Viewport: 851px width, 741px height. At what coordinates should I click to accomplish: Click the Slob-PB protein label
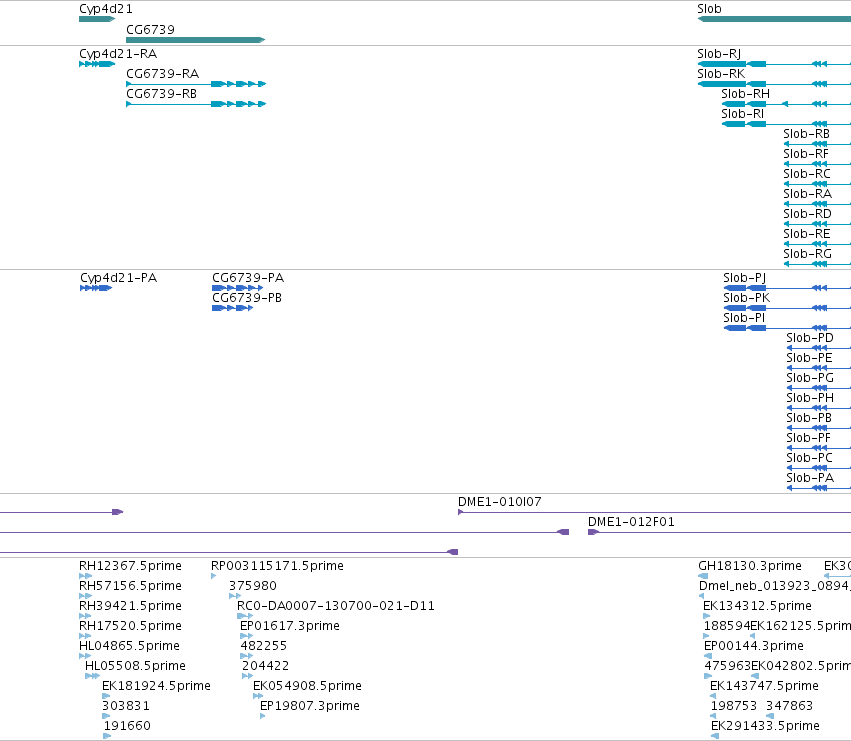(x=809, y=418)
